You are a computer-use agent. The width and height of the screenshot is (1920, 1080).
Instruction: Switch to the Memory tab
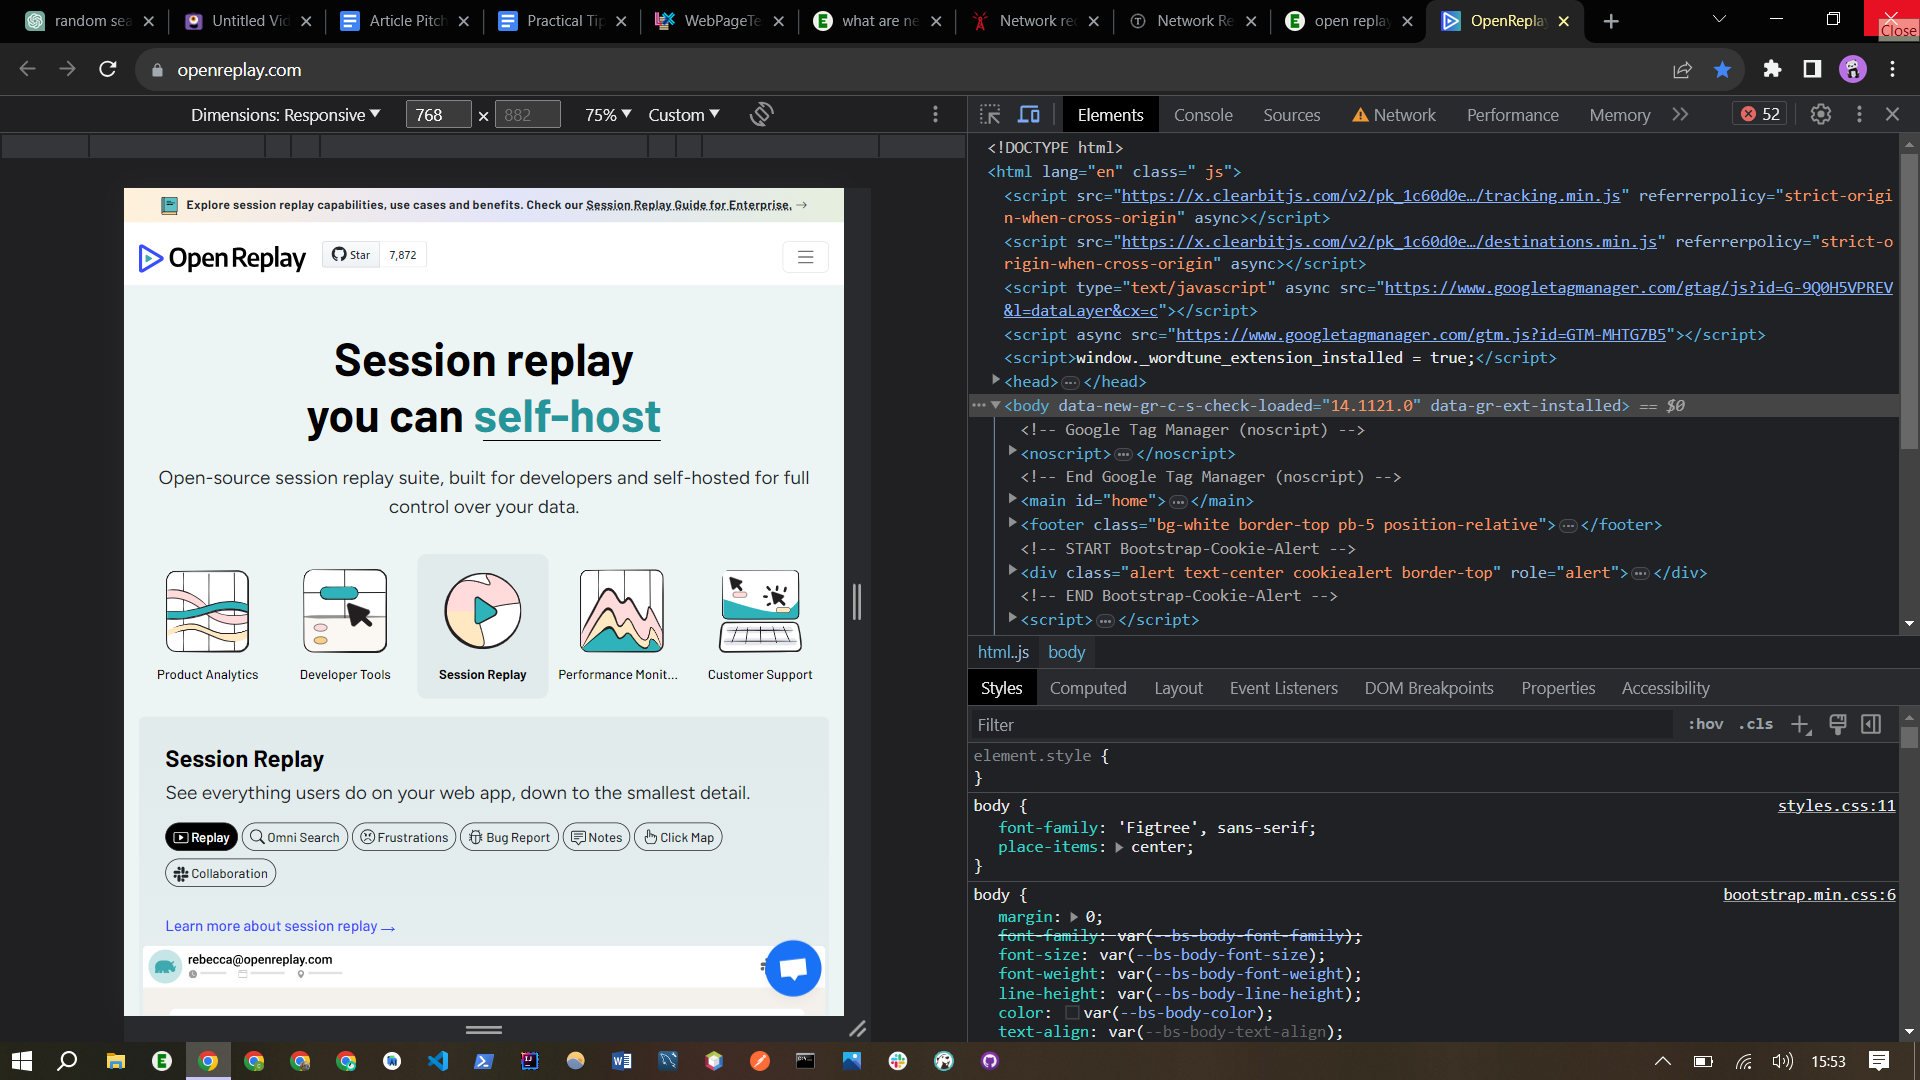click(1619, 115)
